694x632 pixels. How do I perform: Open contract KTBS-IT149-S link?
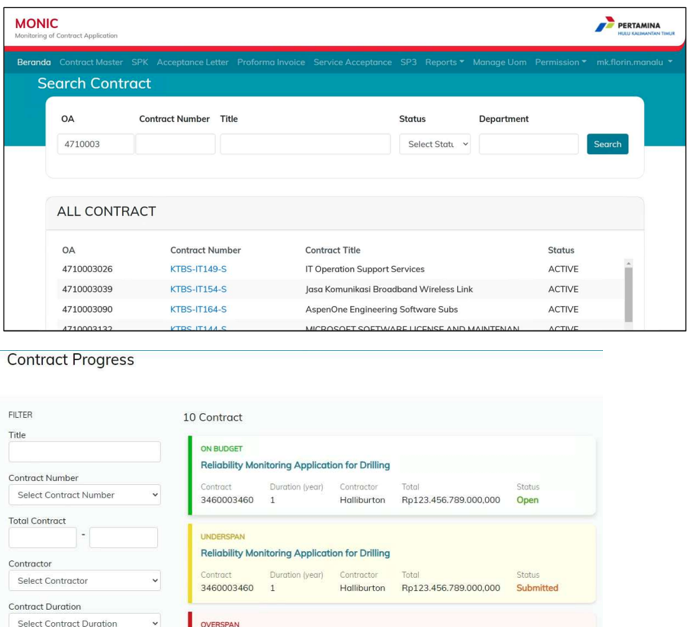pyautogui.click(x=198, y=269)
